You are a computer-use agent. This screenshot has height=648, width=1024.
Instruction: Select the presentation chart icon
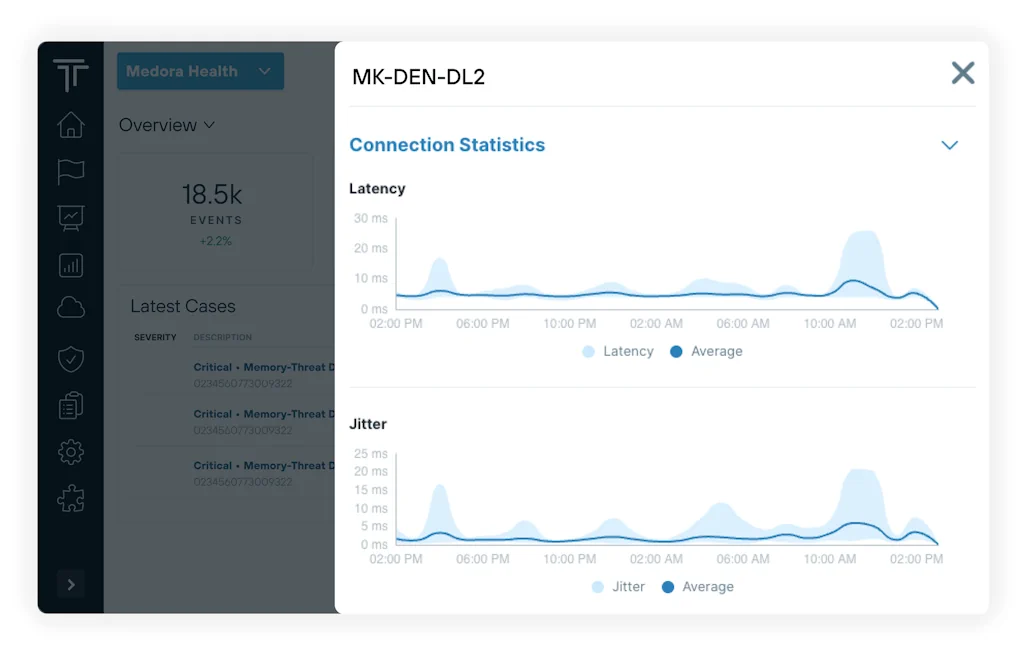(70, 218)
